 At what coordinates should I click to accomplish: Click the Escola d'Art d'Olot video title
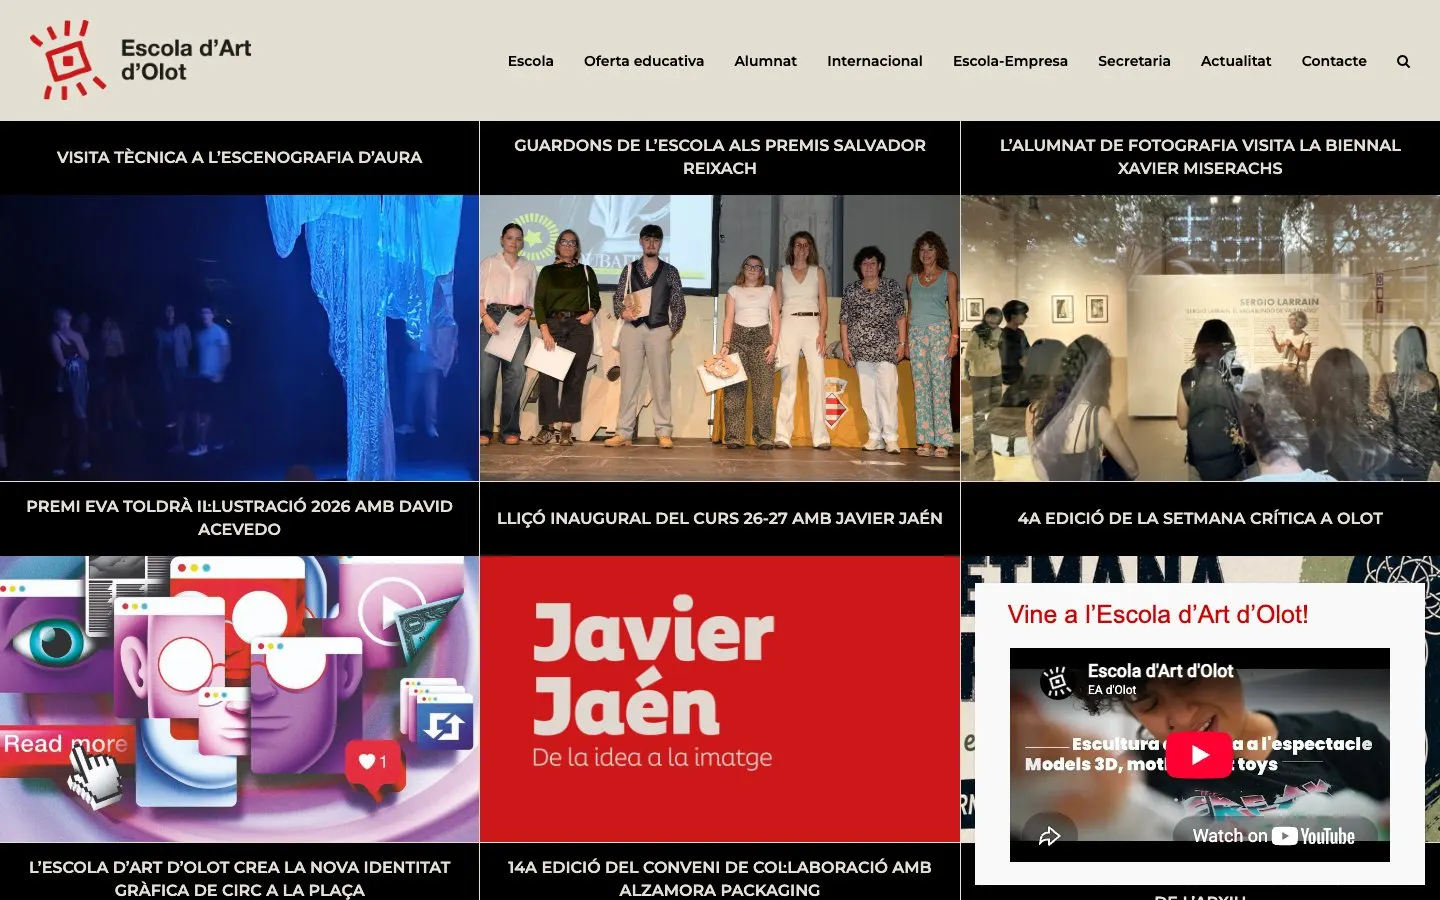pos(1160,671)
